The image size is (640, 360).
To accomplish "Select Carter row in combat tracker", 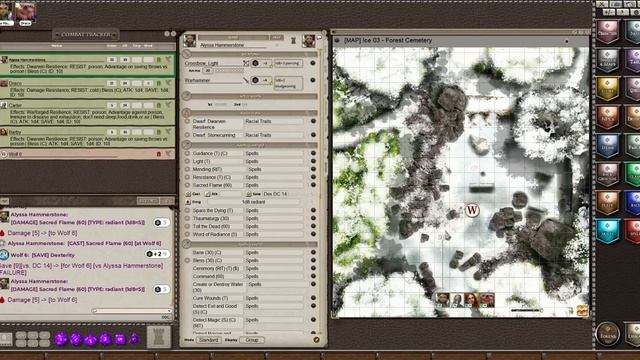I will click(87, 113).
